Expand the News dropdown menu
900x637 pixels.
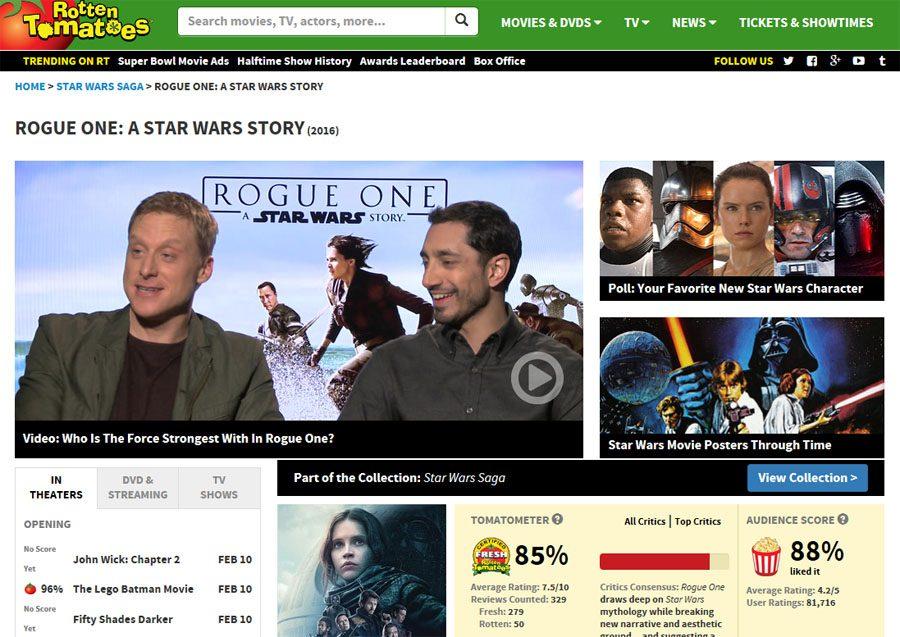[x=694, y=22]
